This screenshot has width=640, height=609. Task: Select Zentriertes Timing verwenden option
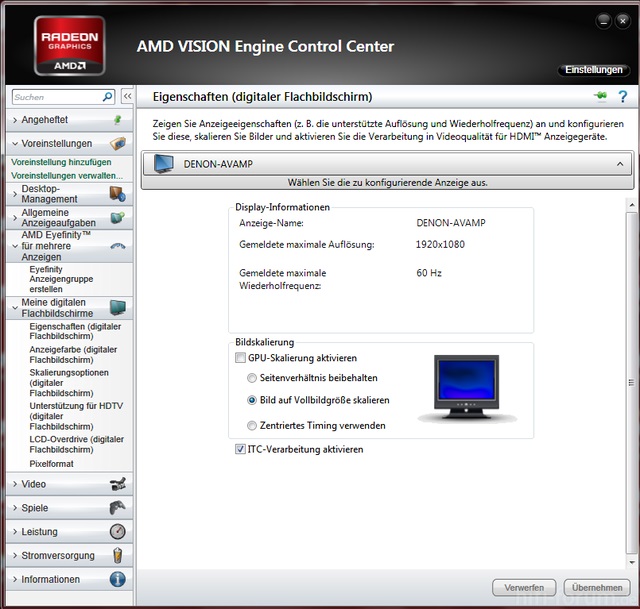click(x=252, y=426)
